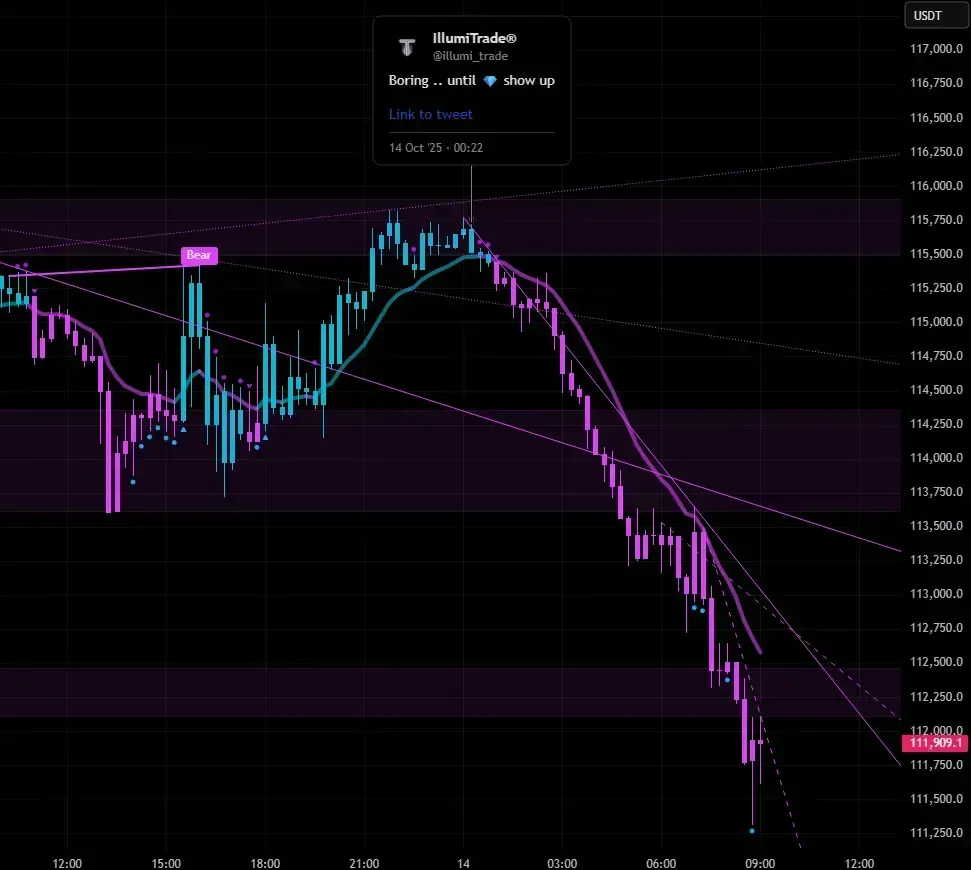Screen dimensions: 971x870
Task: Click the 06:00 time axis label
Action: pos(661,863)
